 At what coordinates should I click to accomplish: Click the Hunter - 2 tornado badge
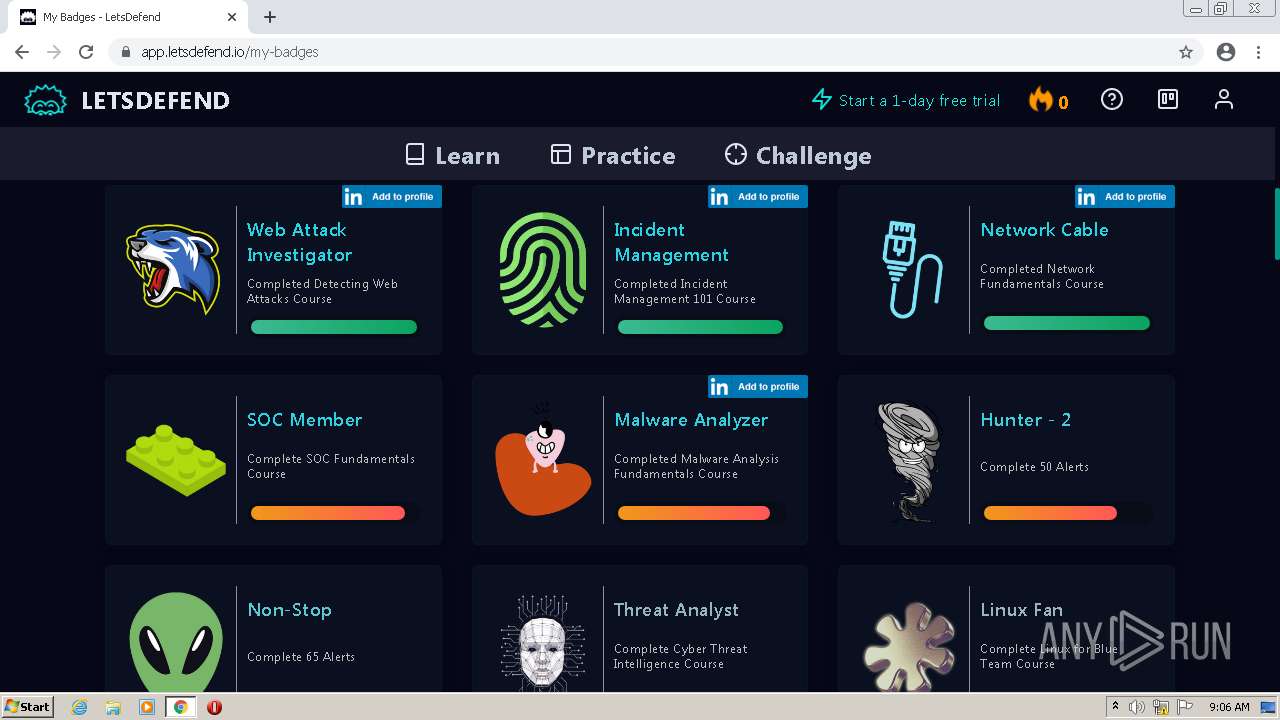click(911, 461)
